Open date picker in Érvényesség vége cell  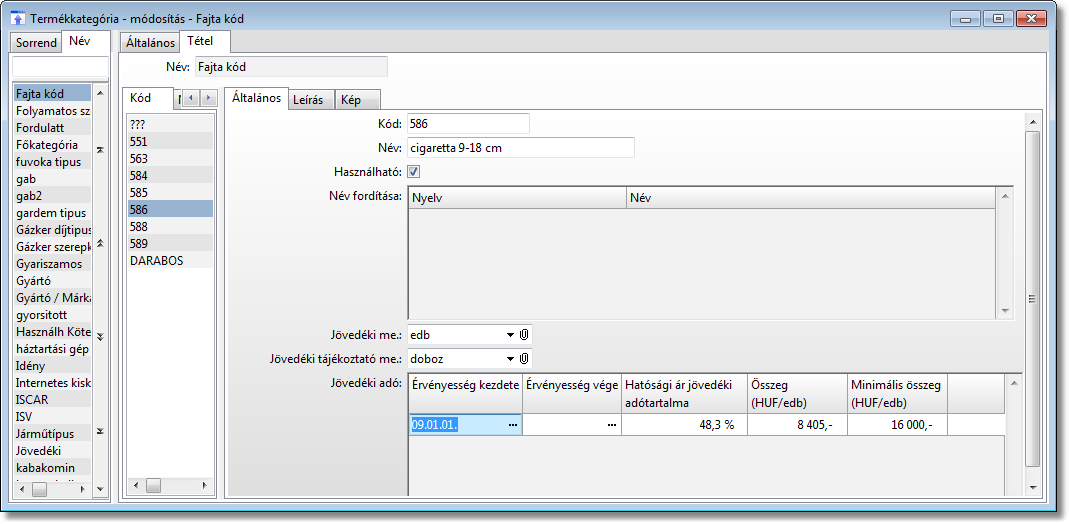612,425
